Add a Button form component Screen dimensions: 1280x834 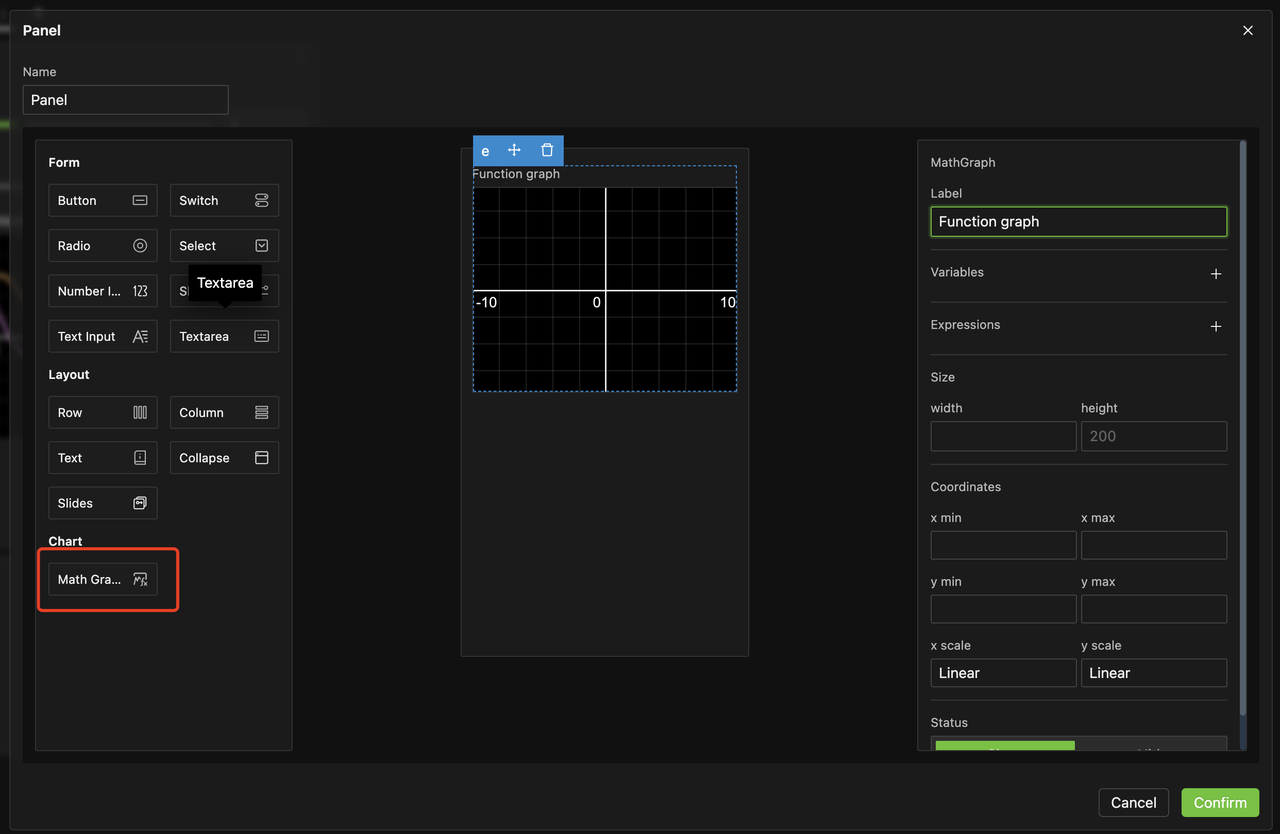point(103,200)
